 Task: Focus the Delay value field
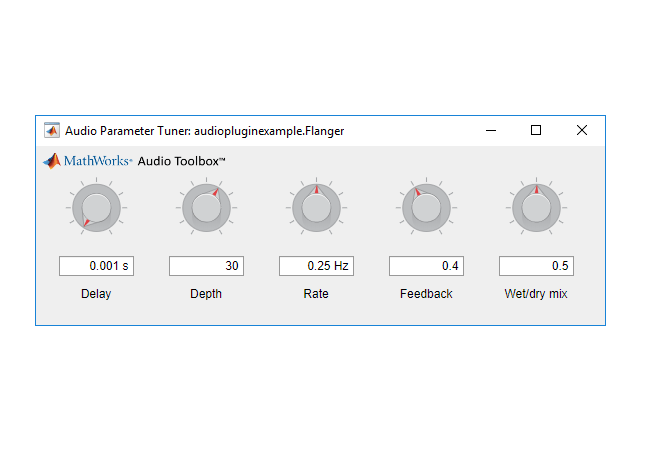point(96,266)
